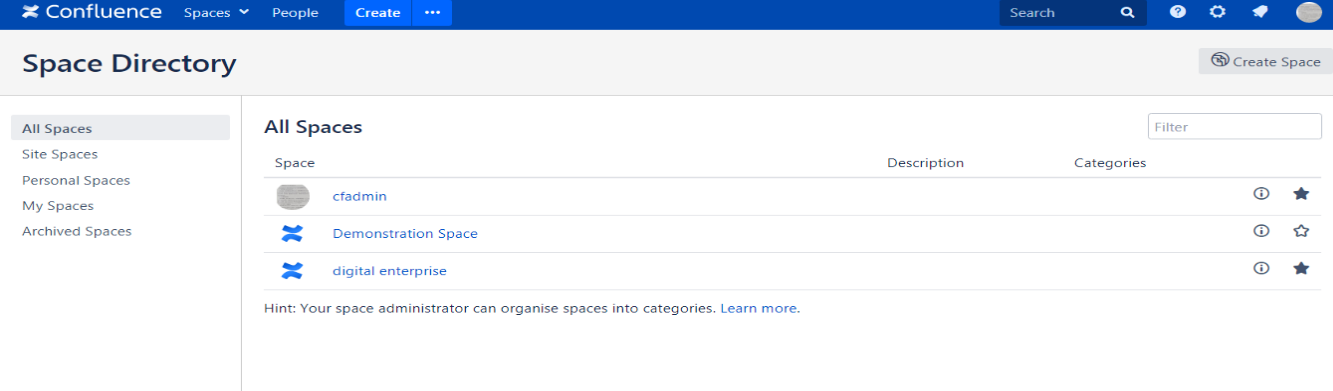Open the settings gear menu
Viewport: 1333px width, 391px height.
[1217, 12]
